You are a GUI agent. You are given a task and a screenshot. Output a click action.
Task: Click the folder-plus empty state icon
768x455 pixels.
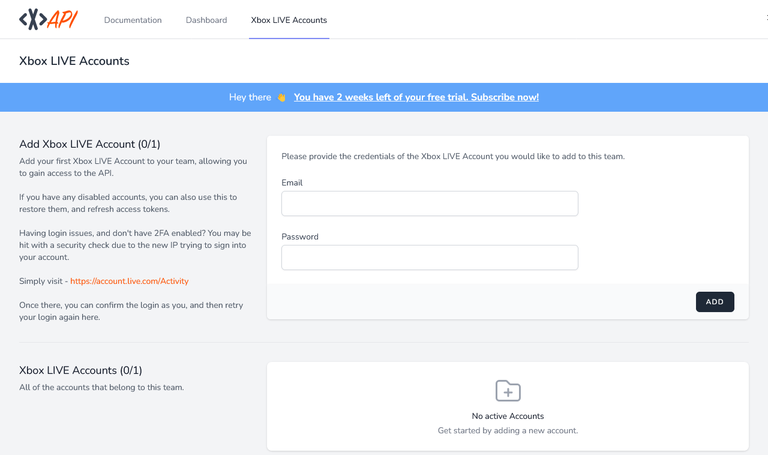click(508, 390)
